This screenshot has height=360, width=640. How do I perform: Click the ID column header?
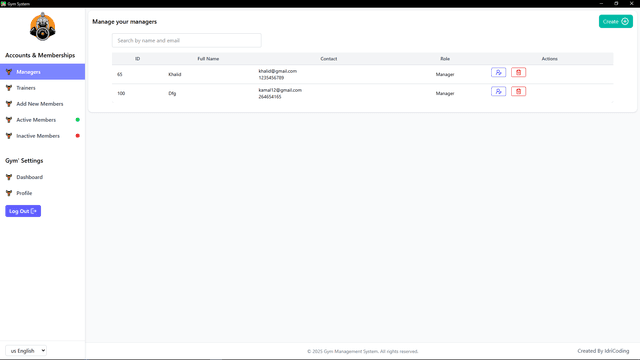pyautogui.click(x=138, y=59)
